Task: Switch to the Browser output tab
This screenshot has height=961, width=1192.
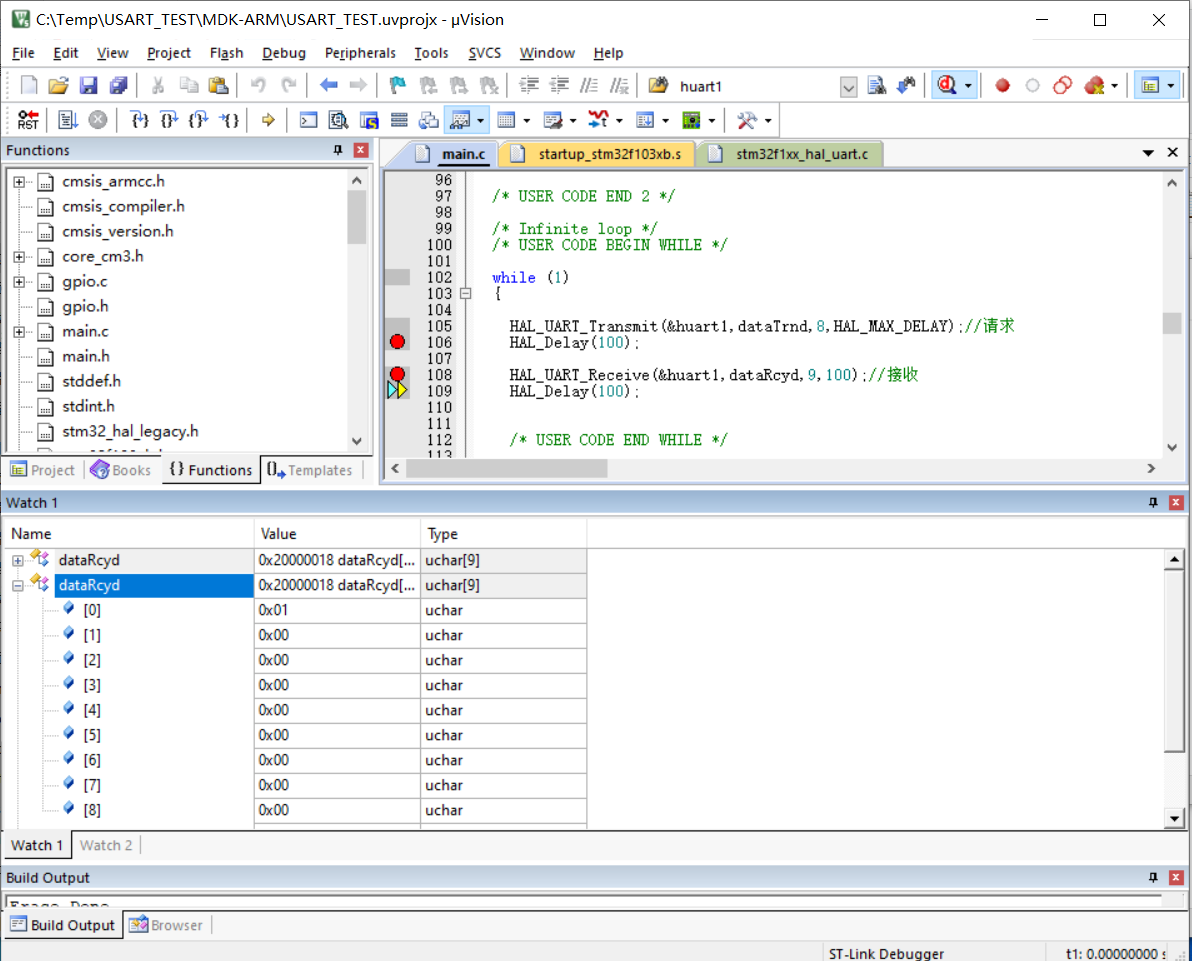Action: 166,925
